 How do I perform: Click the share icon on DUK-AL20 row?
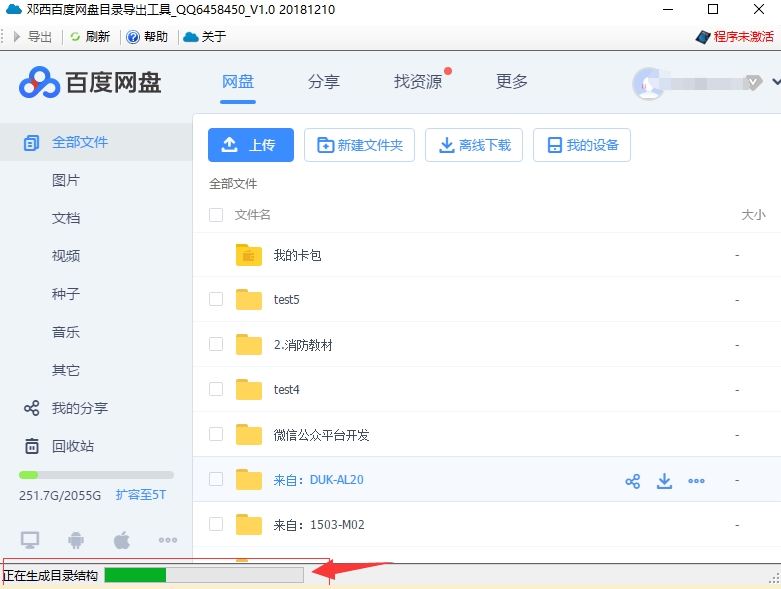click(x=632, y=481)
